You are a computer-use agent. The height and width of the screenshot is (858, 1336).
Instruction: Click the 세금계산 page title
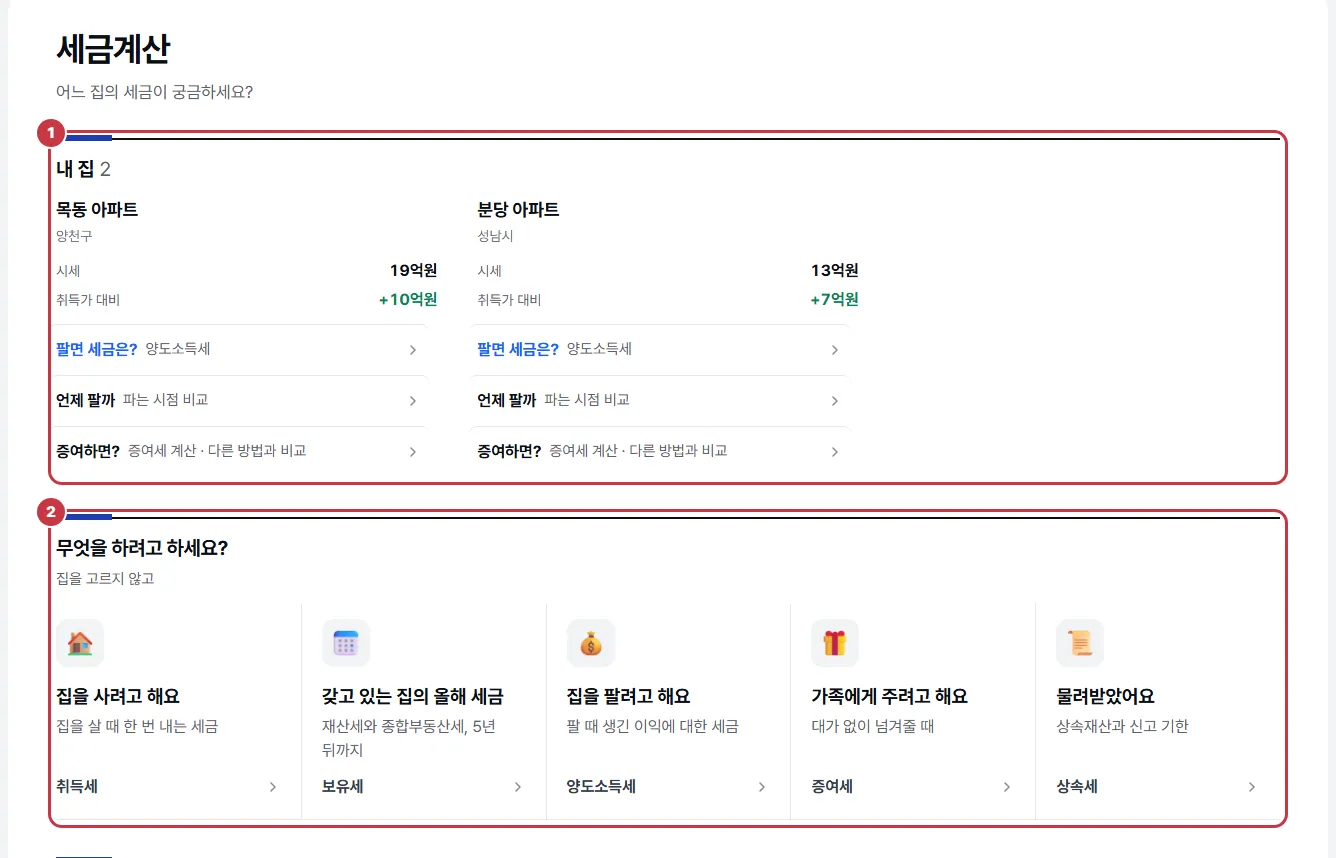coord(113,49)
